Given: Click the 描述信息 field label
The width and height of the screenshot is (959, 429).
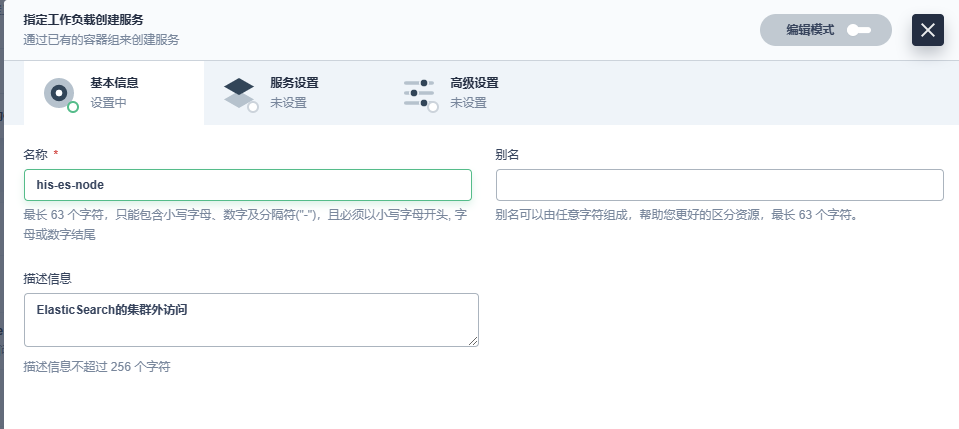Looking at the screenshot, I should point(47,278).
